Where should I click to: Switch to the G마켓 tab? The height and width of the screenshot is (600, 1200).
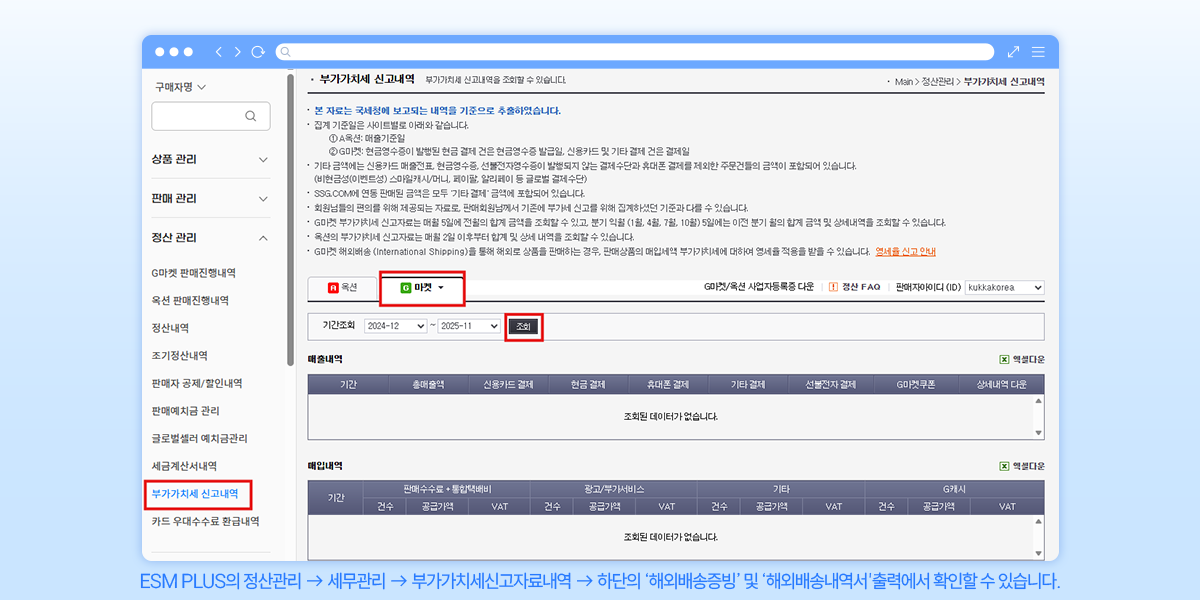pyautogui.click(x=421, y=287)
